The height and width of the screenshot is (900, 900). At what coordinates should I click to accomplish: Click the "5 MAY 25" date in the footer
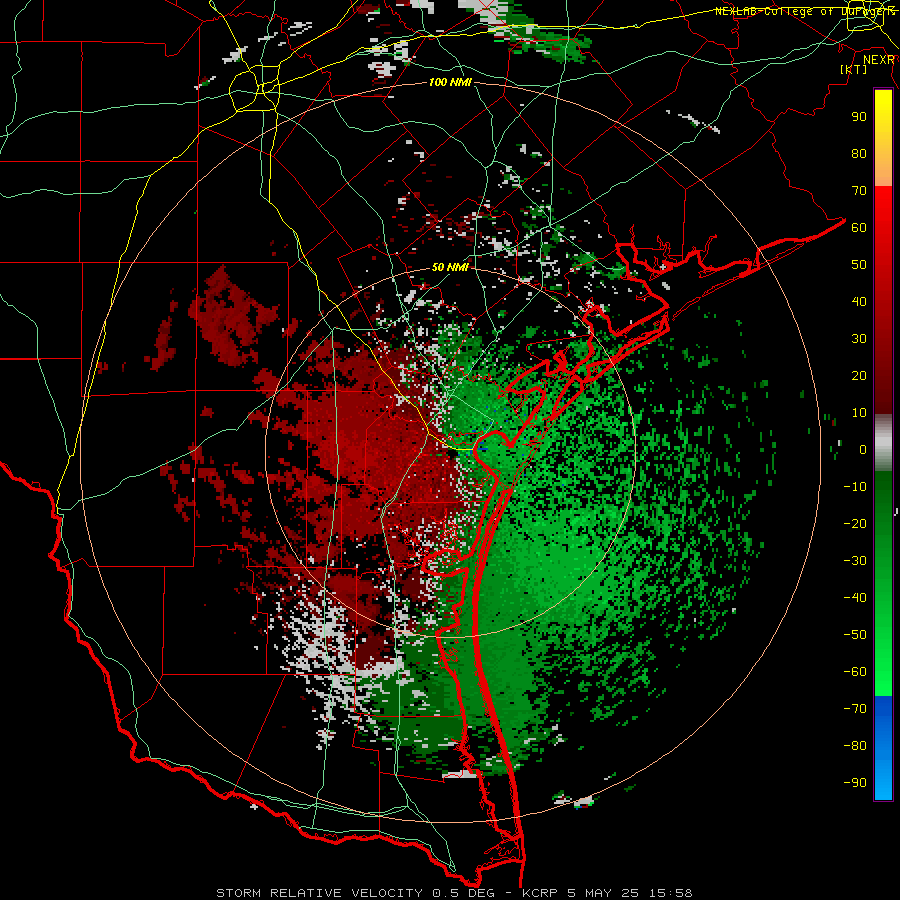coord(604,893)
